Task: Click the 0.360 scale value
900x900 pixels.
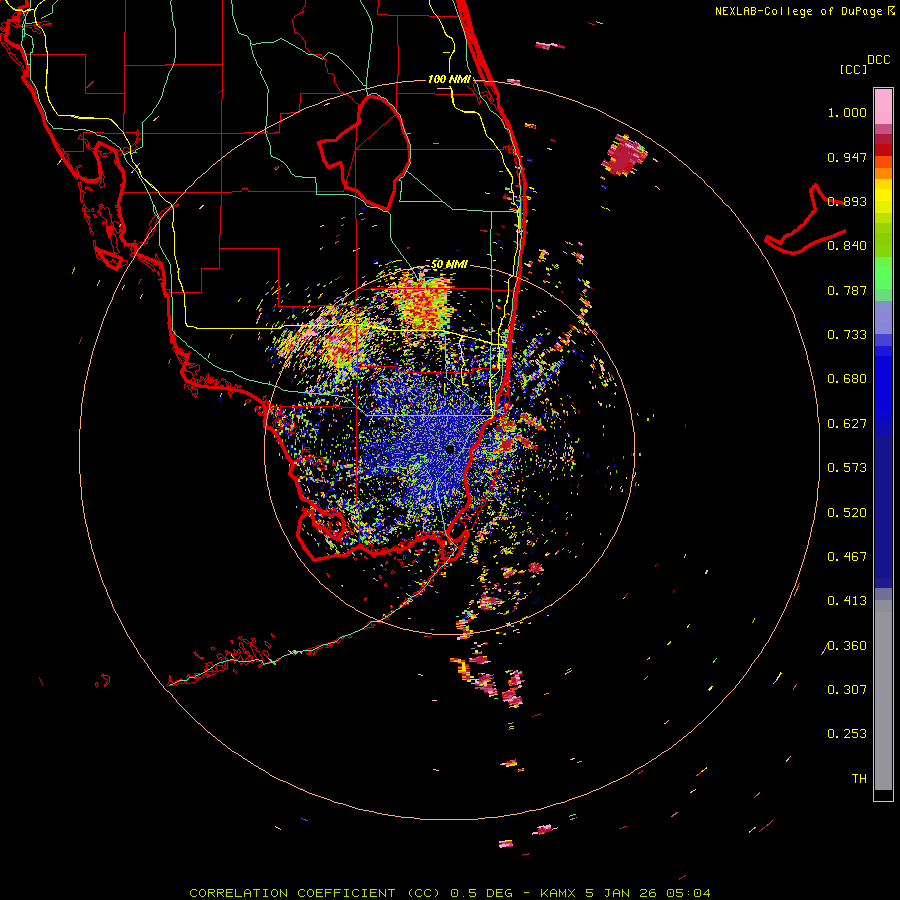Action: tap(847, 646)
